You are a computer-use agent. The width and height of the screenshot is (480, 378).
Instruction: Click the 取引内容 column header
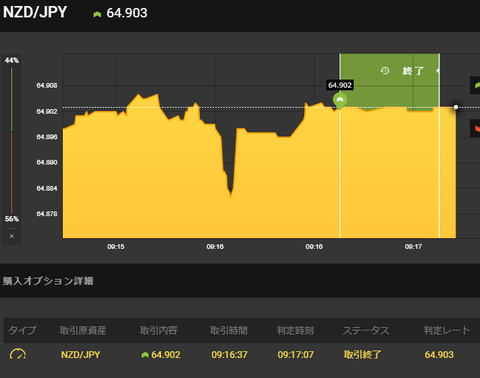(158, 330)
